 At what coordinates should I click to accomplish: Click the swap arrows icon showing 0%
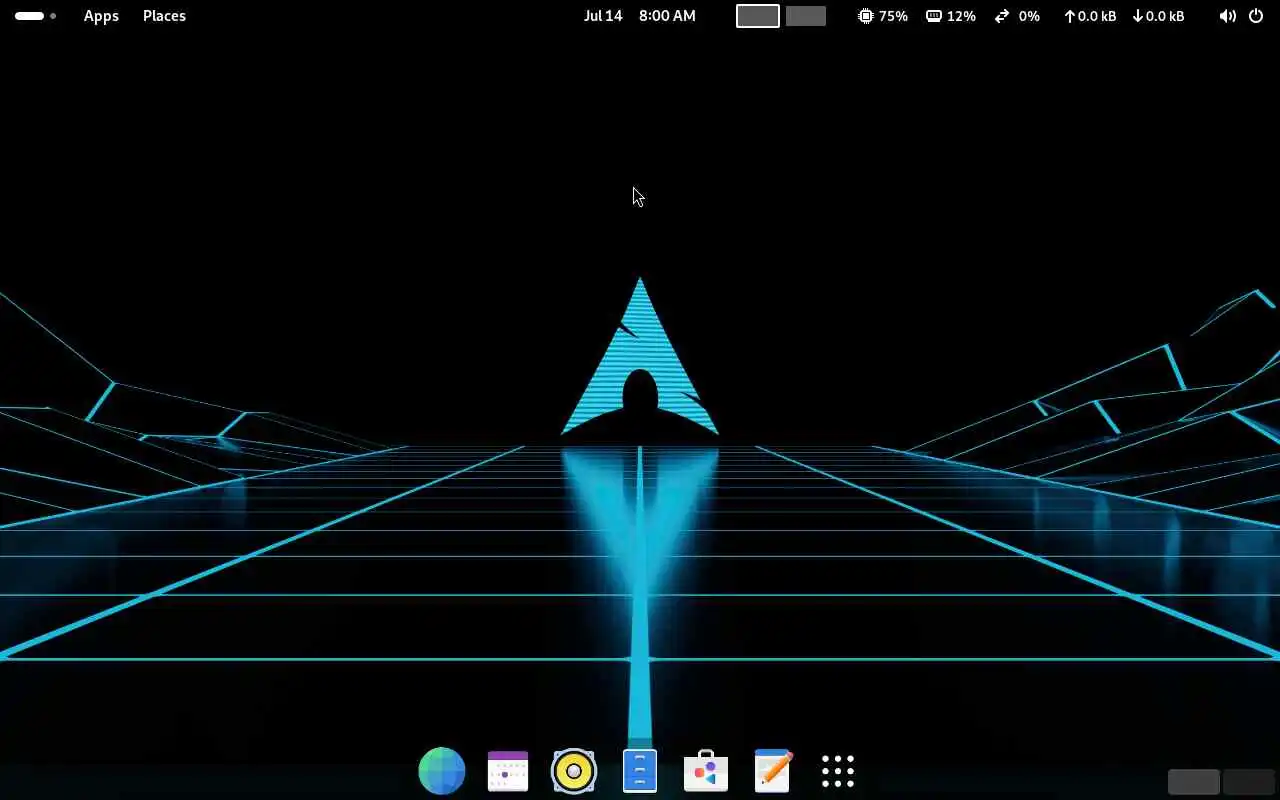[1002, 16]
